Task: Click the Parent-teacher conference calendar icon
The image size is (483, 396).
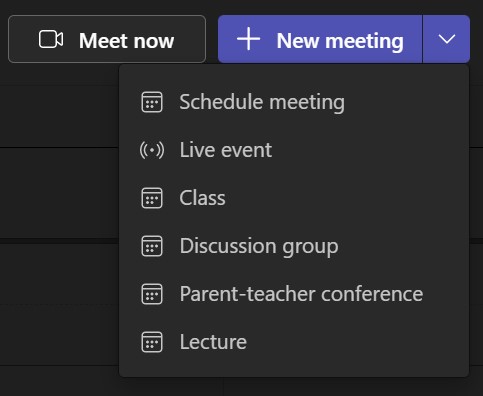Action: [x=152, y=294]
